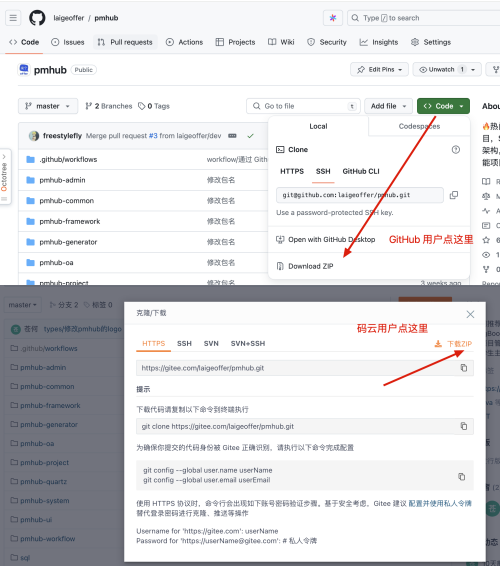Click into the Type to search field
The image size is (500, 566).
[424, 18]
